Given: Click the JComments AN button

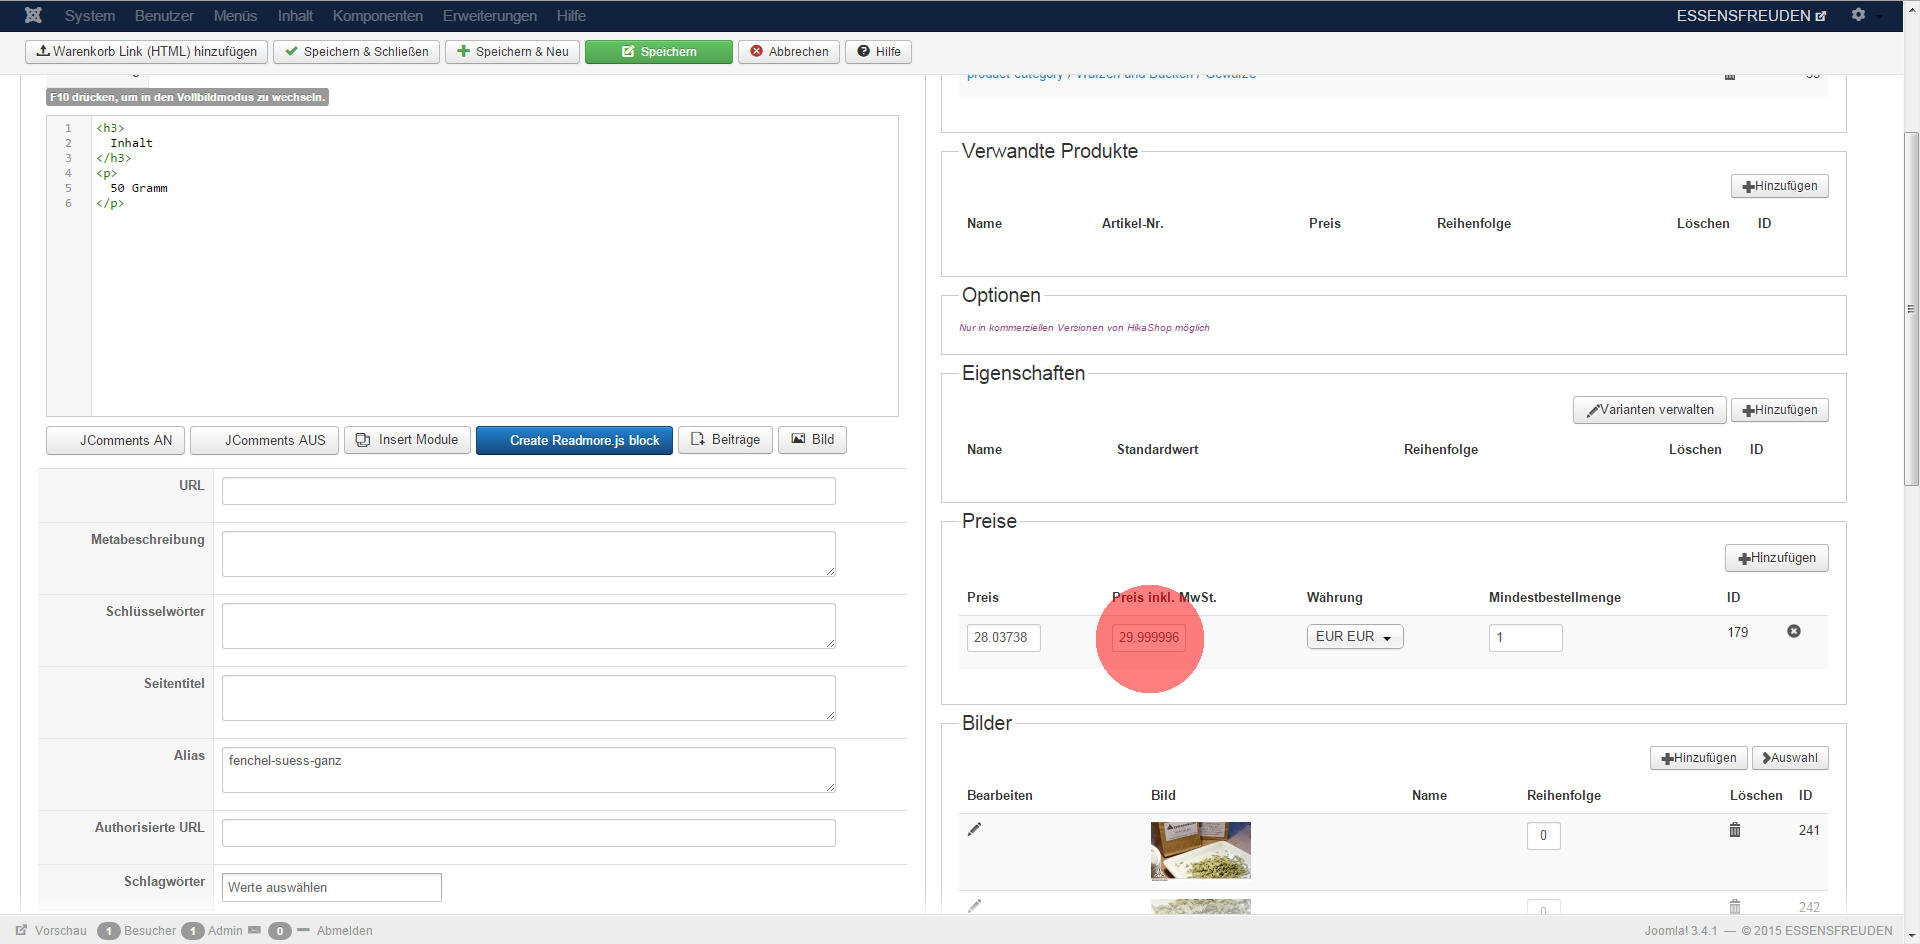Looking at the screenshot, I should pos(116,440).
